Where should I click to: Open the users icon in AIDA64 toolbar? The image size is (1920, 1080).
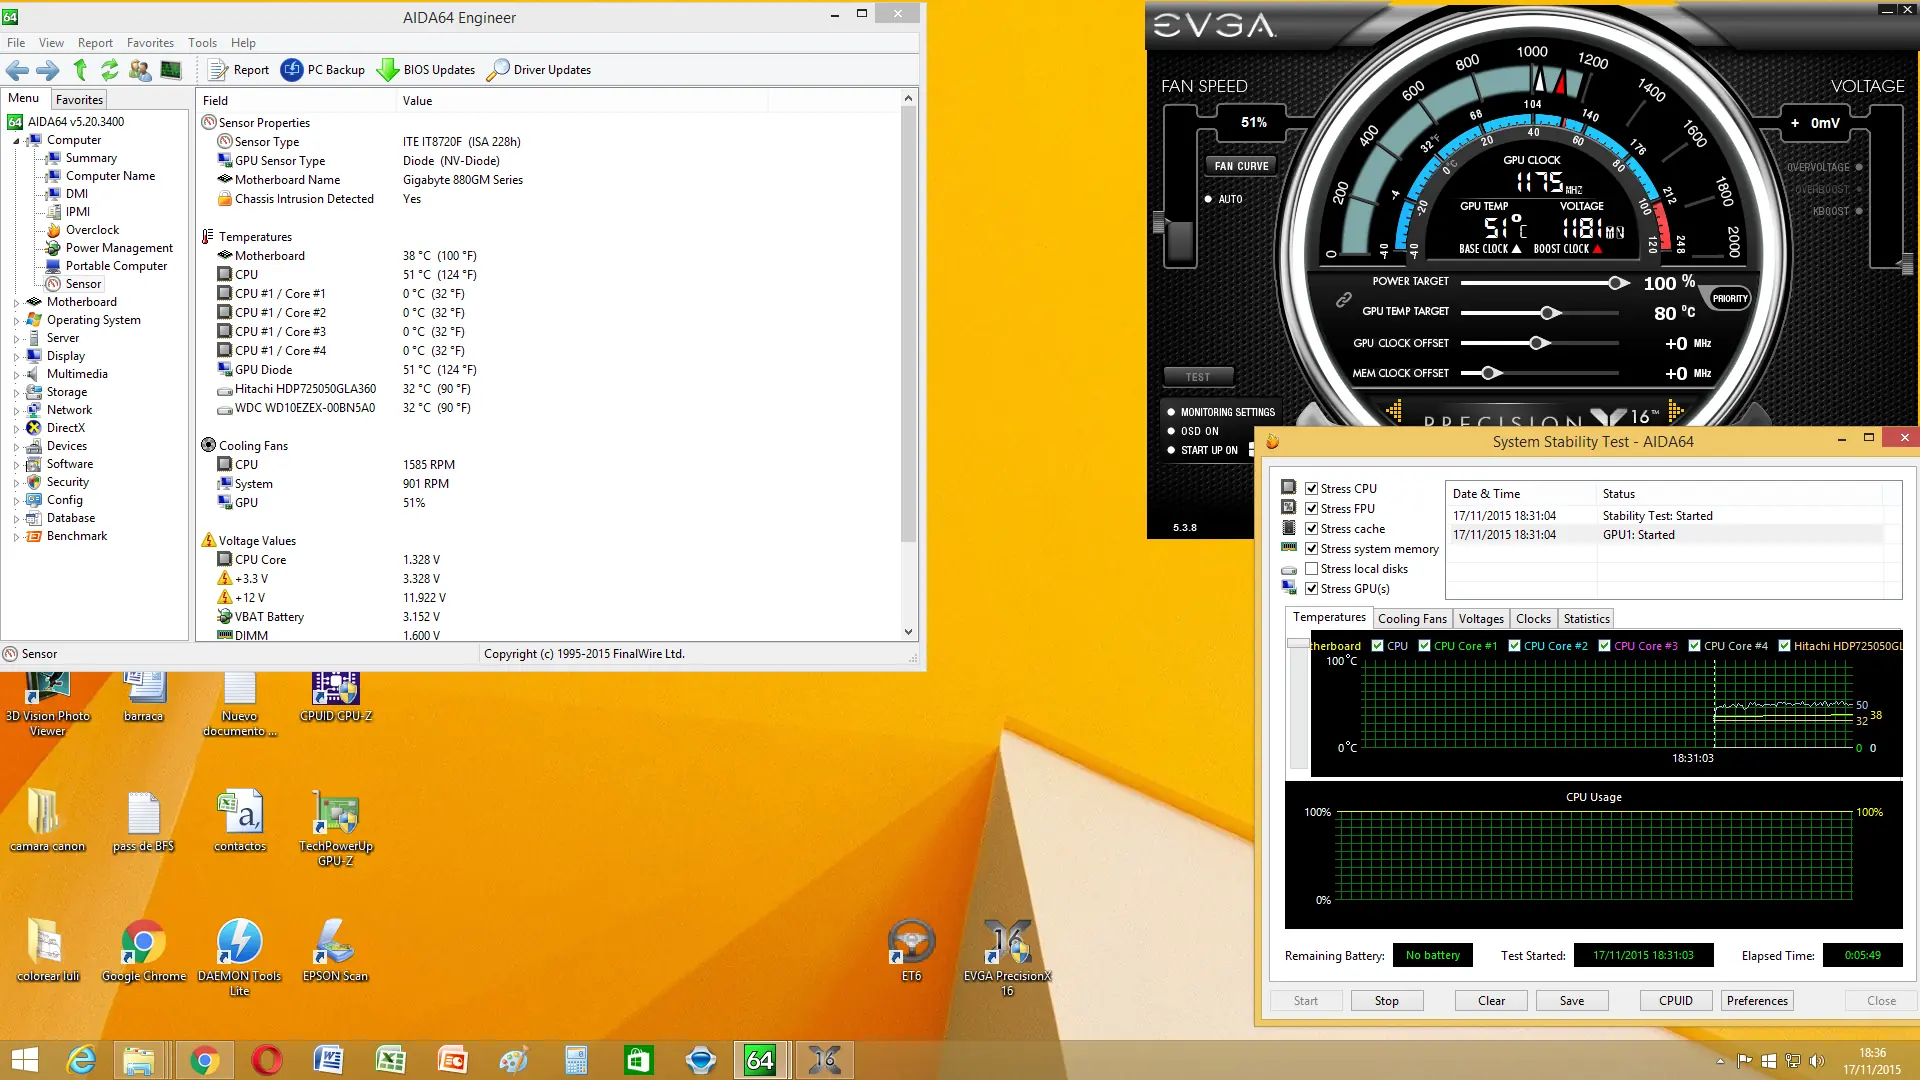pyautogui.click(x=140, y=70)
